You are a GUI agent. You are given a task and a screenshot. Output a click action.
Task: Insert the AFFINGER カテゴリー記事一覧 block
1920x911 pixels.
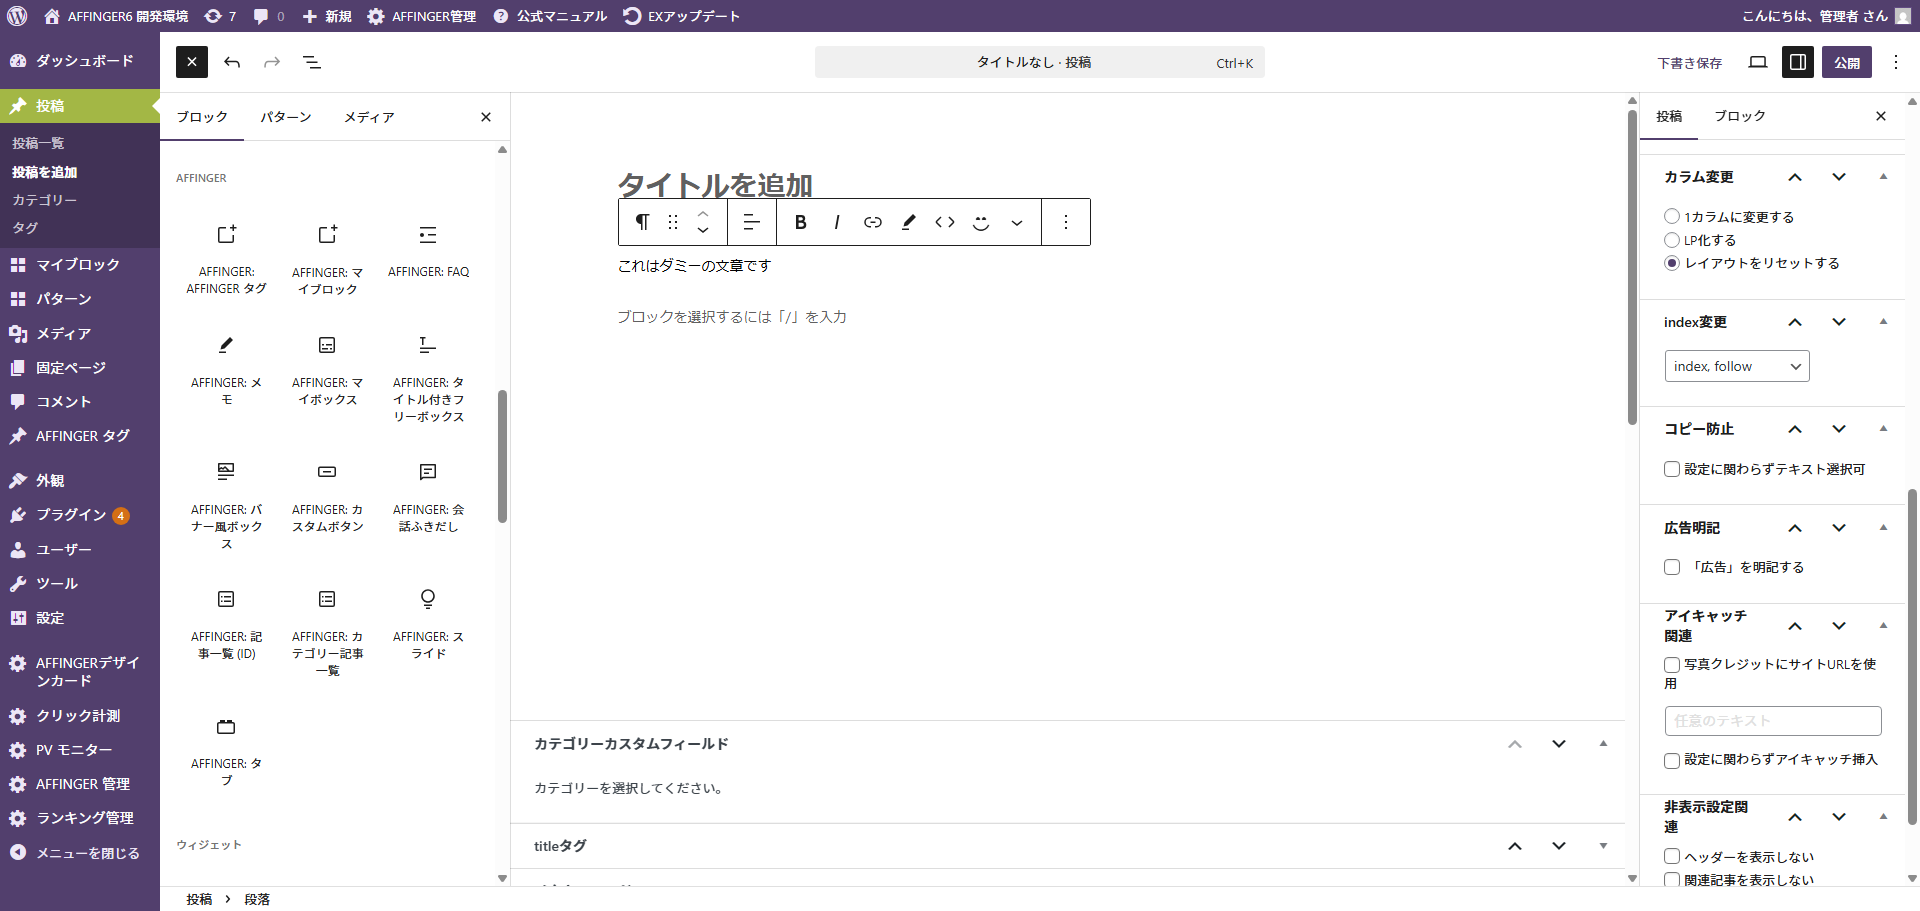327,632
